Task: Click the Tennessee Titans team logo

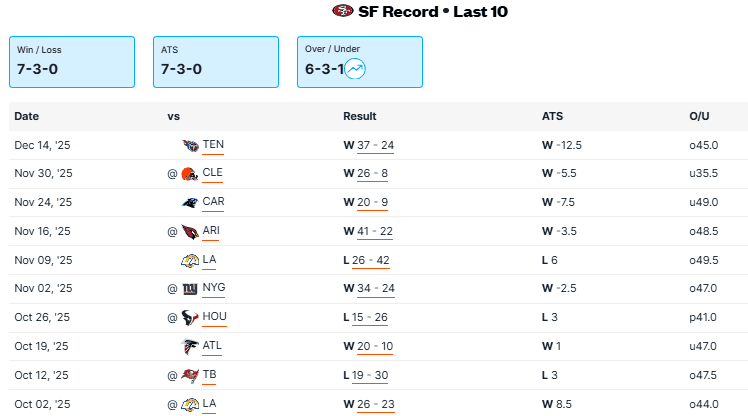Action: click(x=190, y=145)
